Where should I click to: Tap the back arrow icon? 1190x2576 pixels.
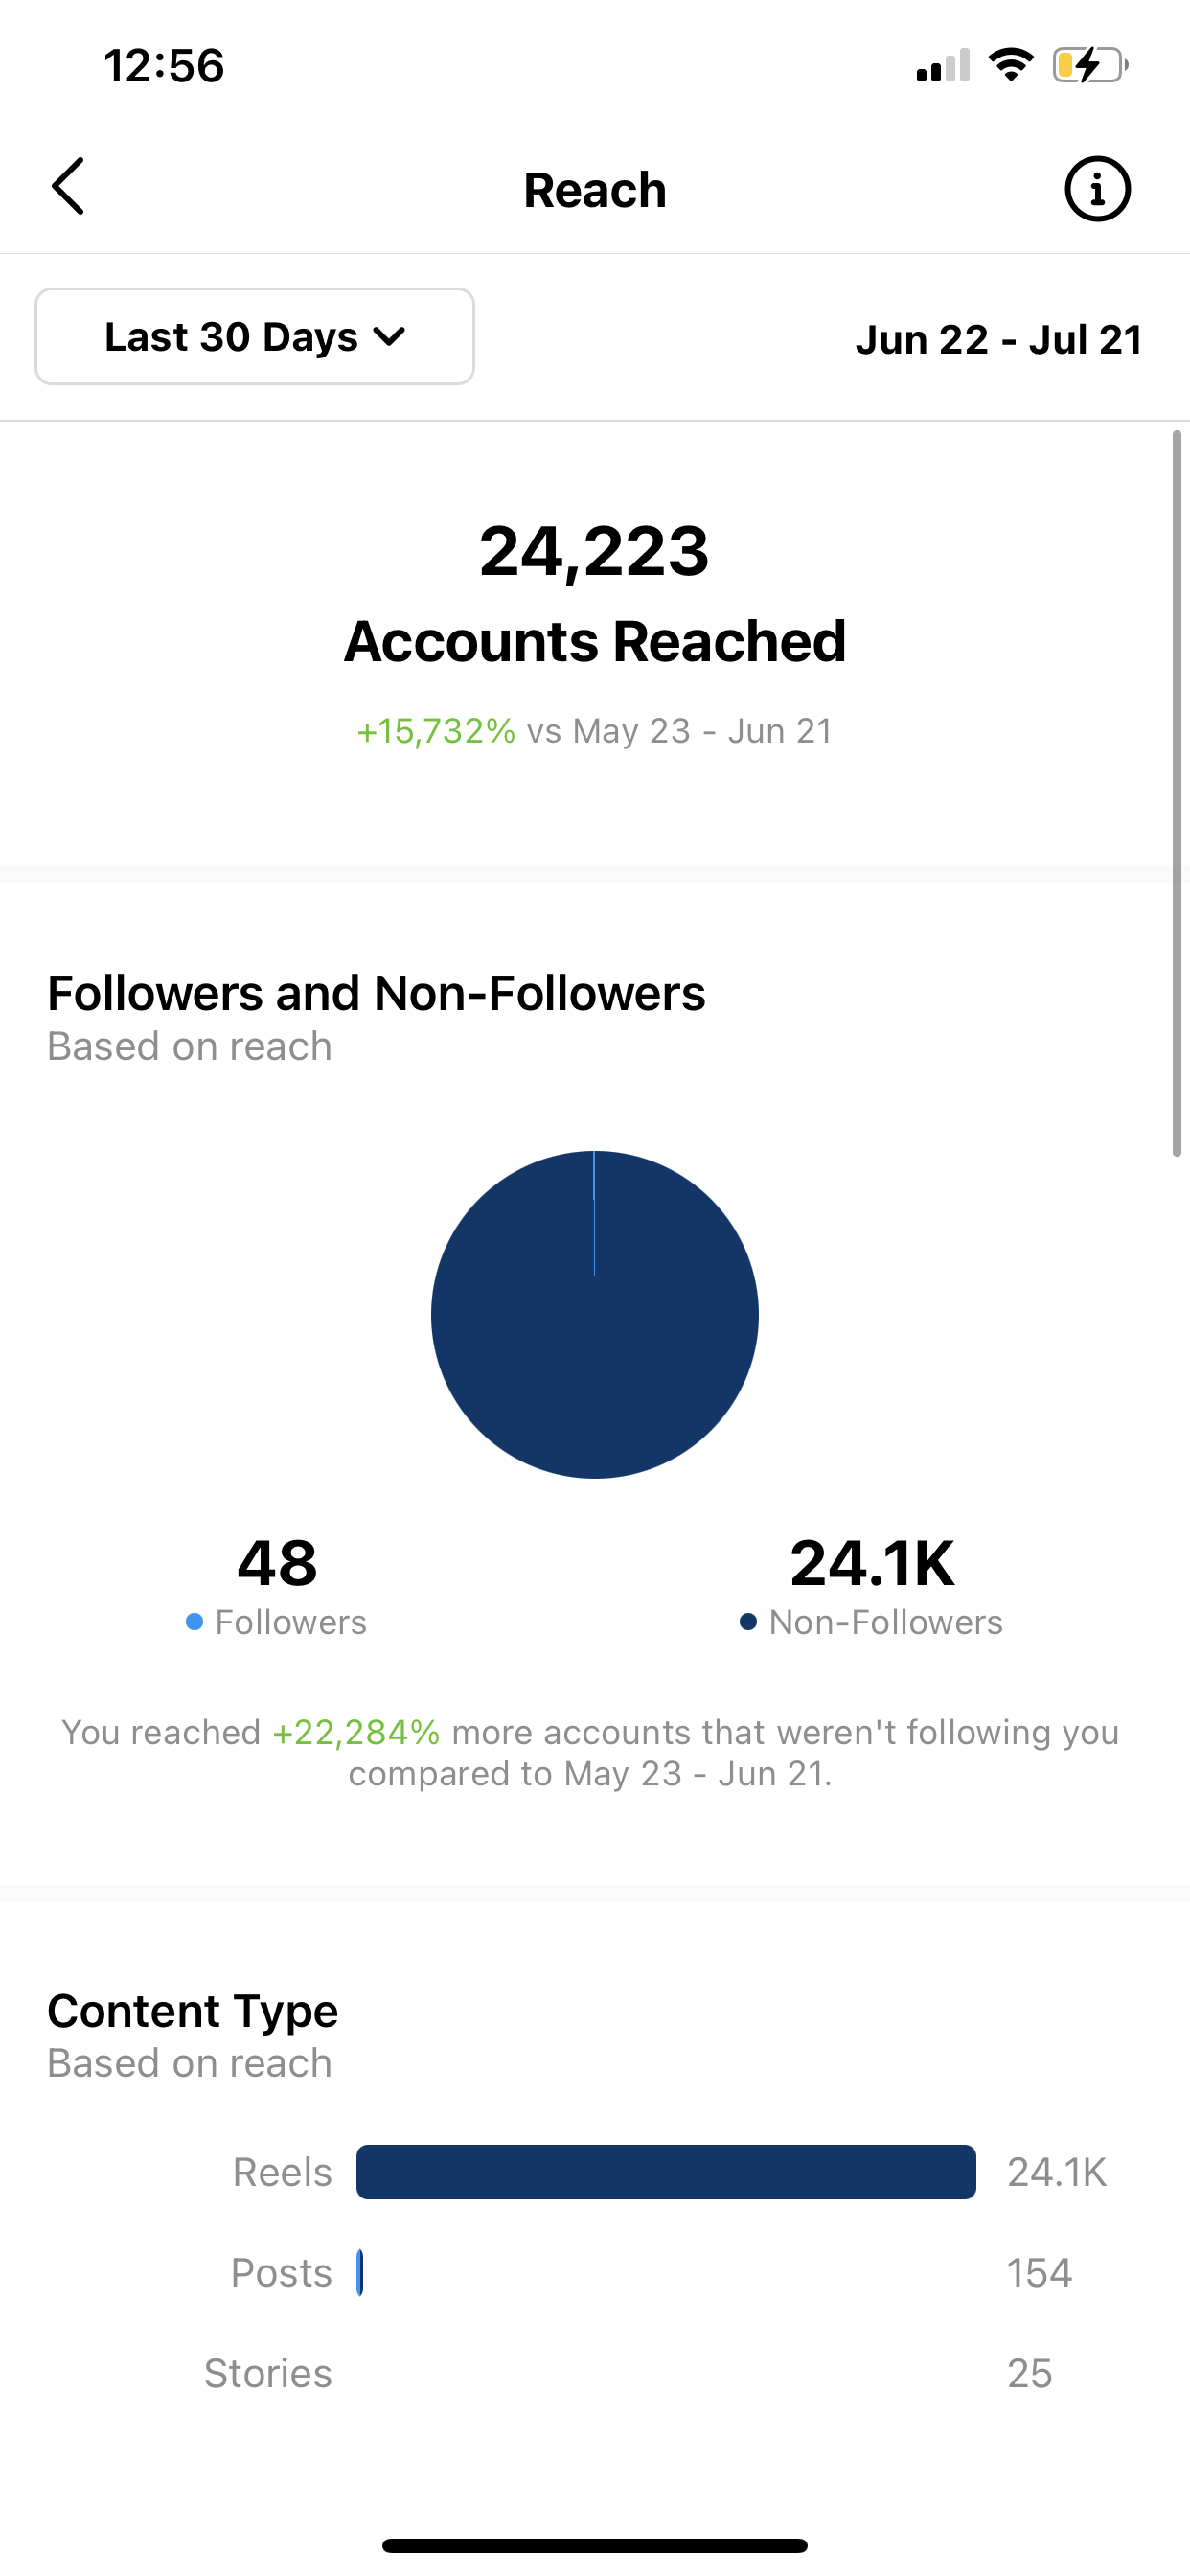68,187
